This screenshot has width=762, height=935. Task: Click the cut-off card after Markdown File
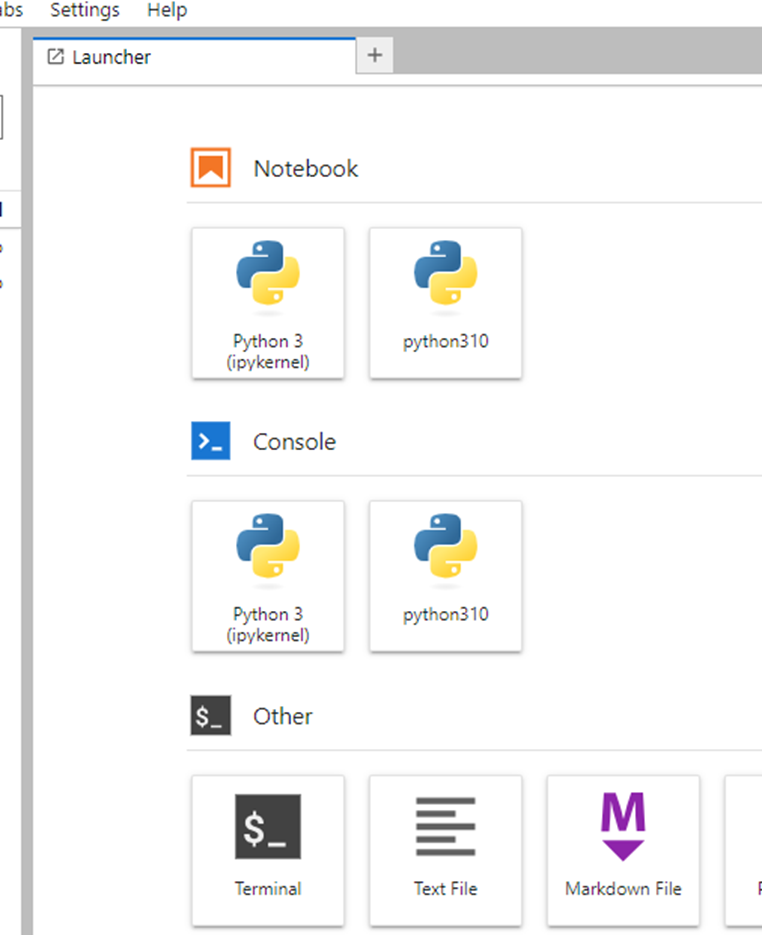tap(744, 849)
